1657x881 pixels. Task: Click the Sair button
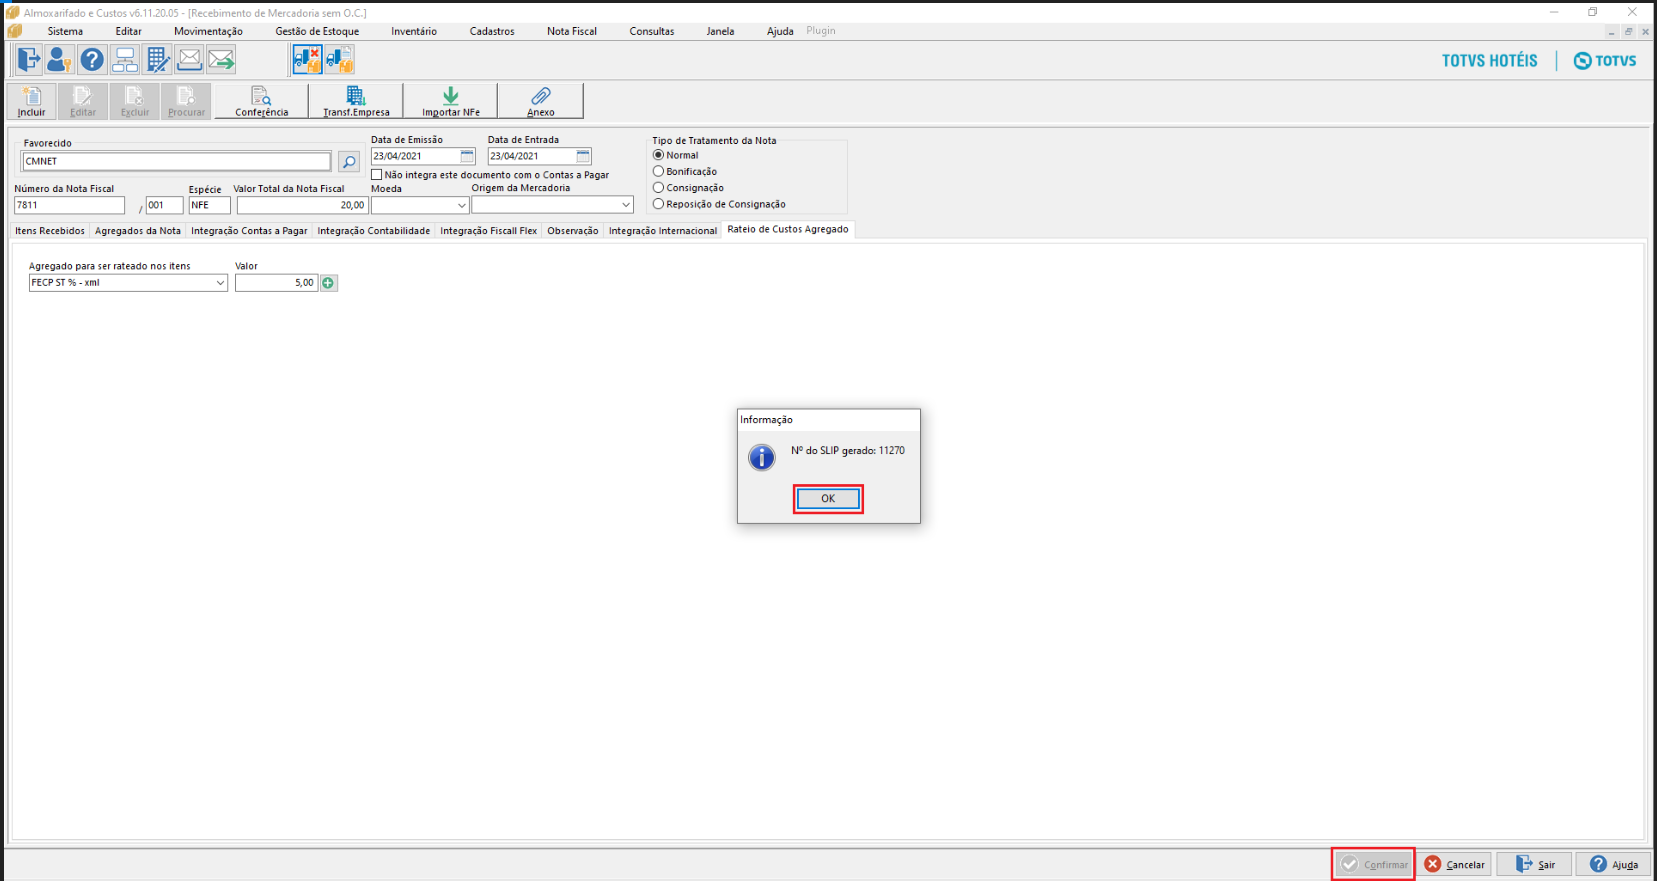point(1535,864)
